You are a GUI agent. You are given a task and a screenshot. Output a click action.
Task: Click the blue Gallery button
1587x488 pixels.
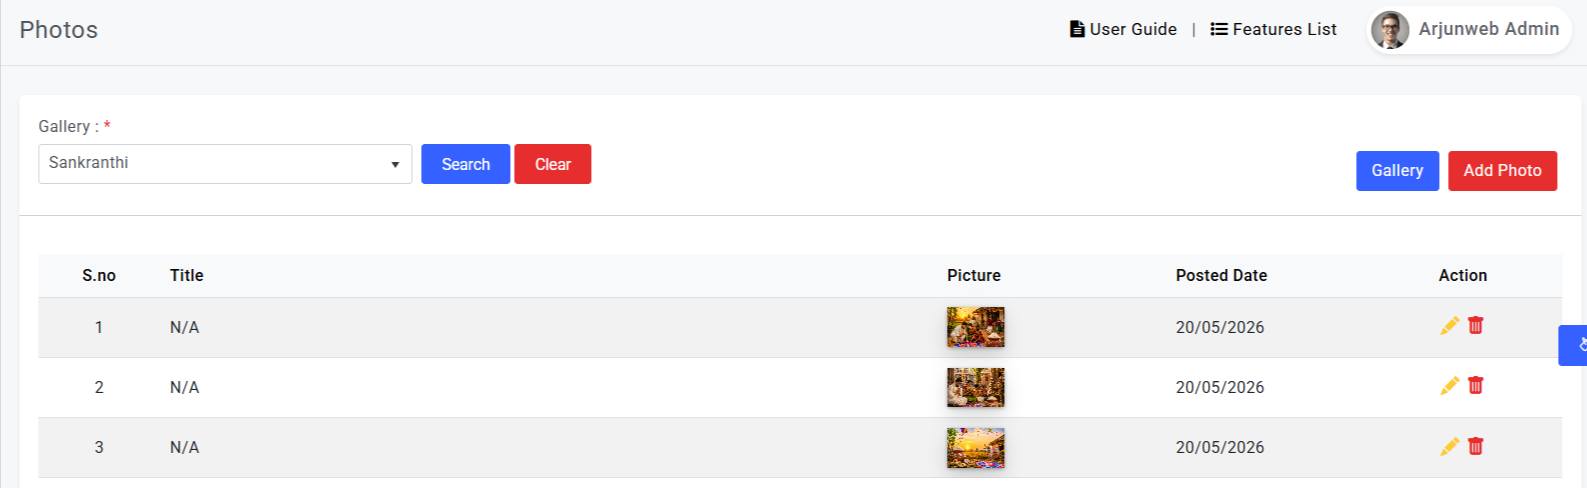click(x=1397, y=171)
